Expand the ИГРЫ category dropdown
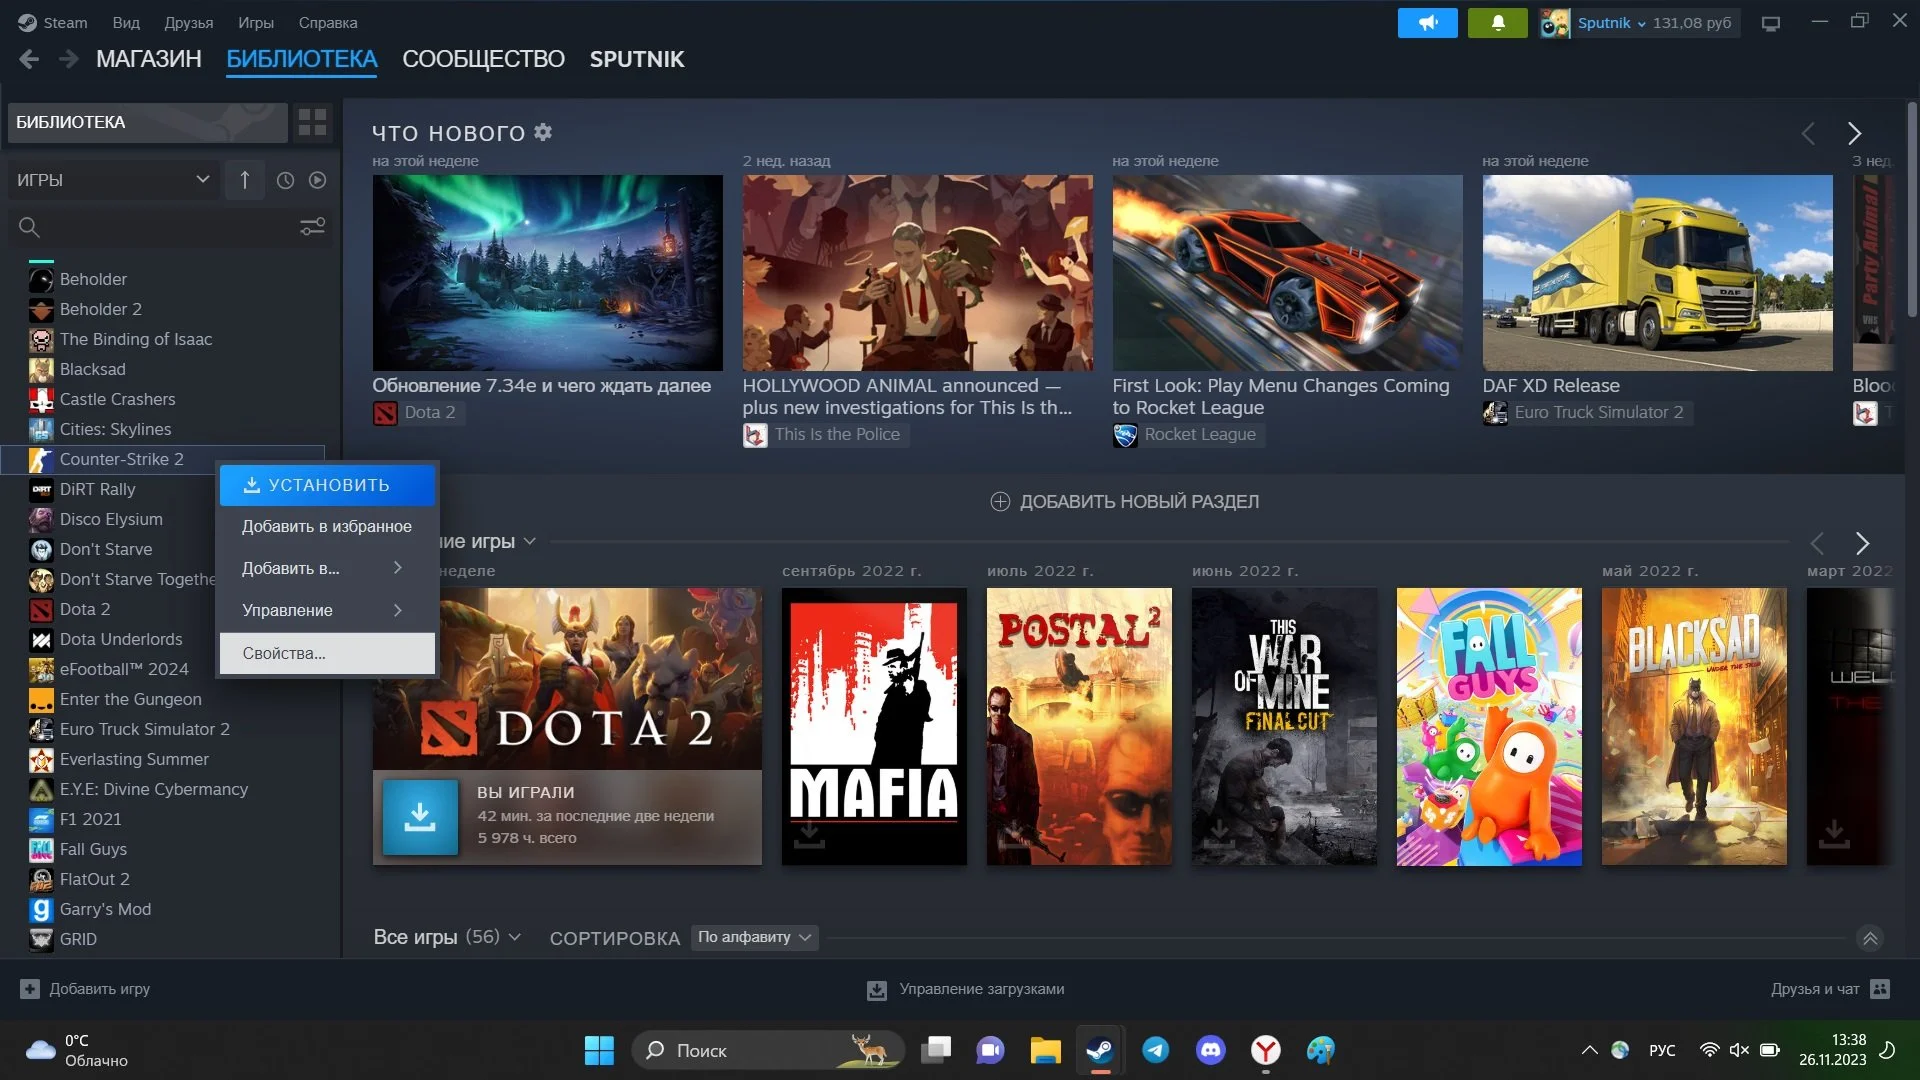This screenshot has height=1080, width=1920. tap(112, 180)
